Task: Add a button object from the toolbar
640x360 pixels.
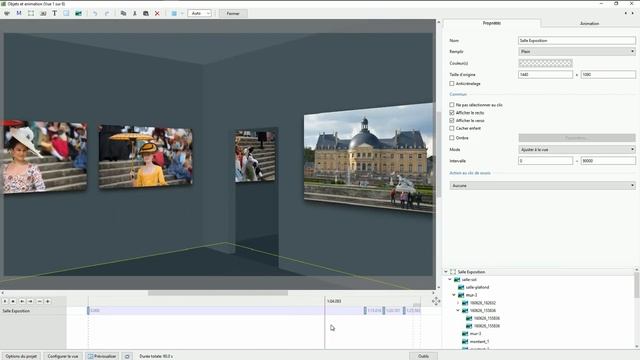Action: (43, 13)
